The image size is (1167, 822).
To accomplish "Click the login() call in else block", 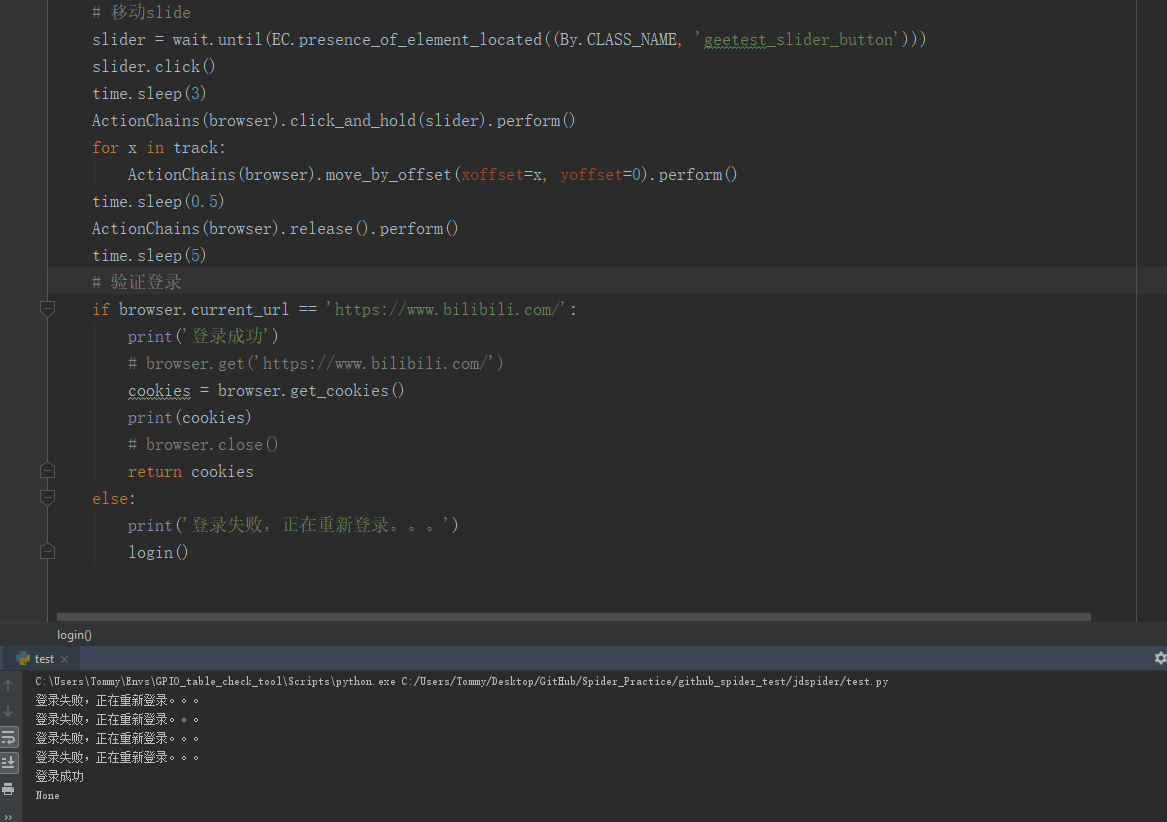I will point(158,552).
